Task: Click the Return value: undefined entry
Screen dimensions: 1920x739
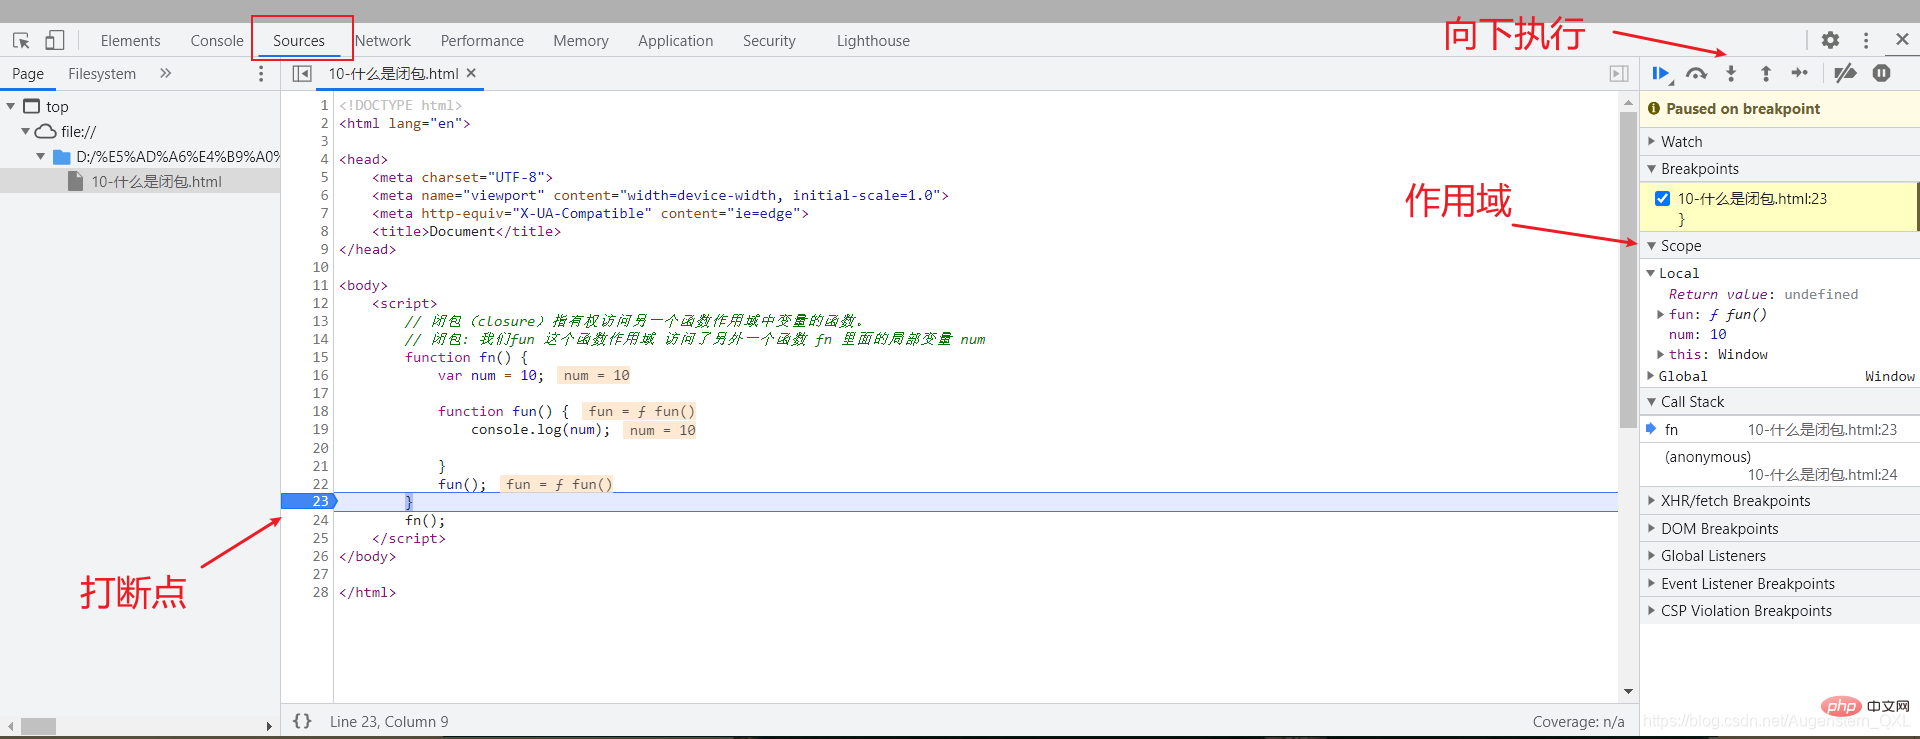Action: (1763, 294)
